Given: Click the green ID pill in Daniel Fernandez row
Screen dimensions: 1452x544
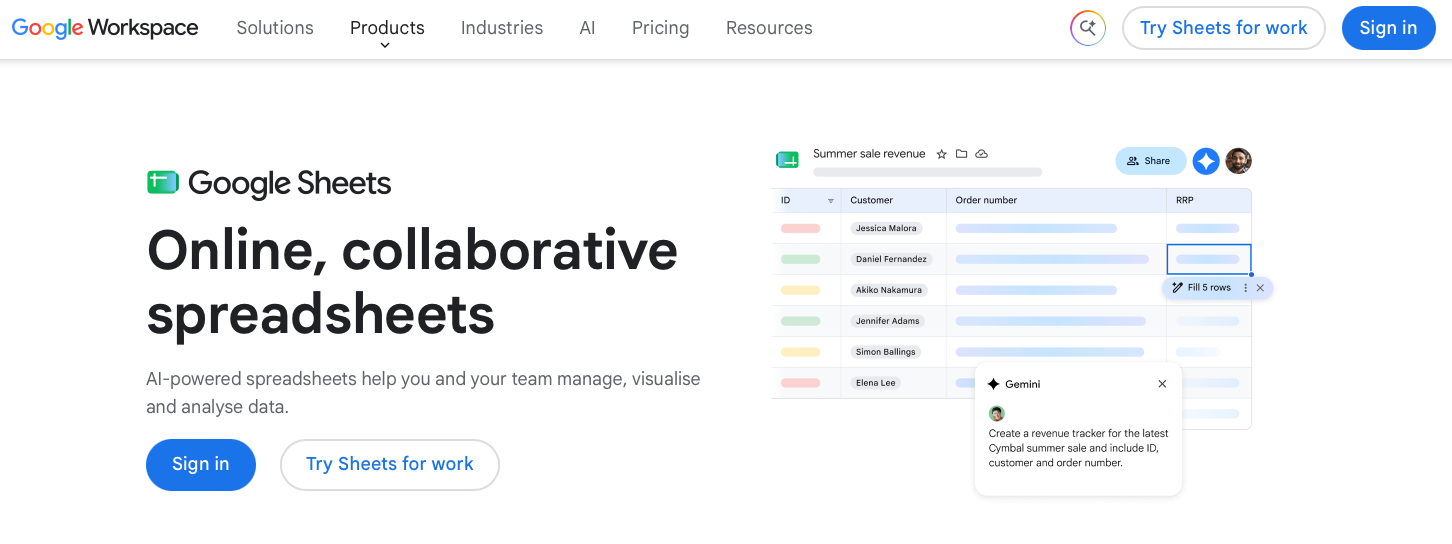Looking at the screenshot, I should tap(800, 259).
